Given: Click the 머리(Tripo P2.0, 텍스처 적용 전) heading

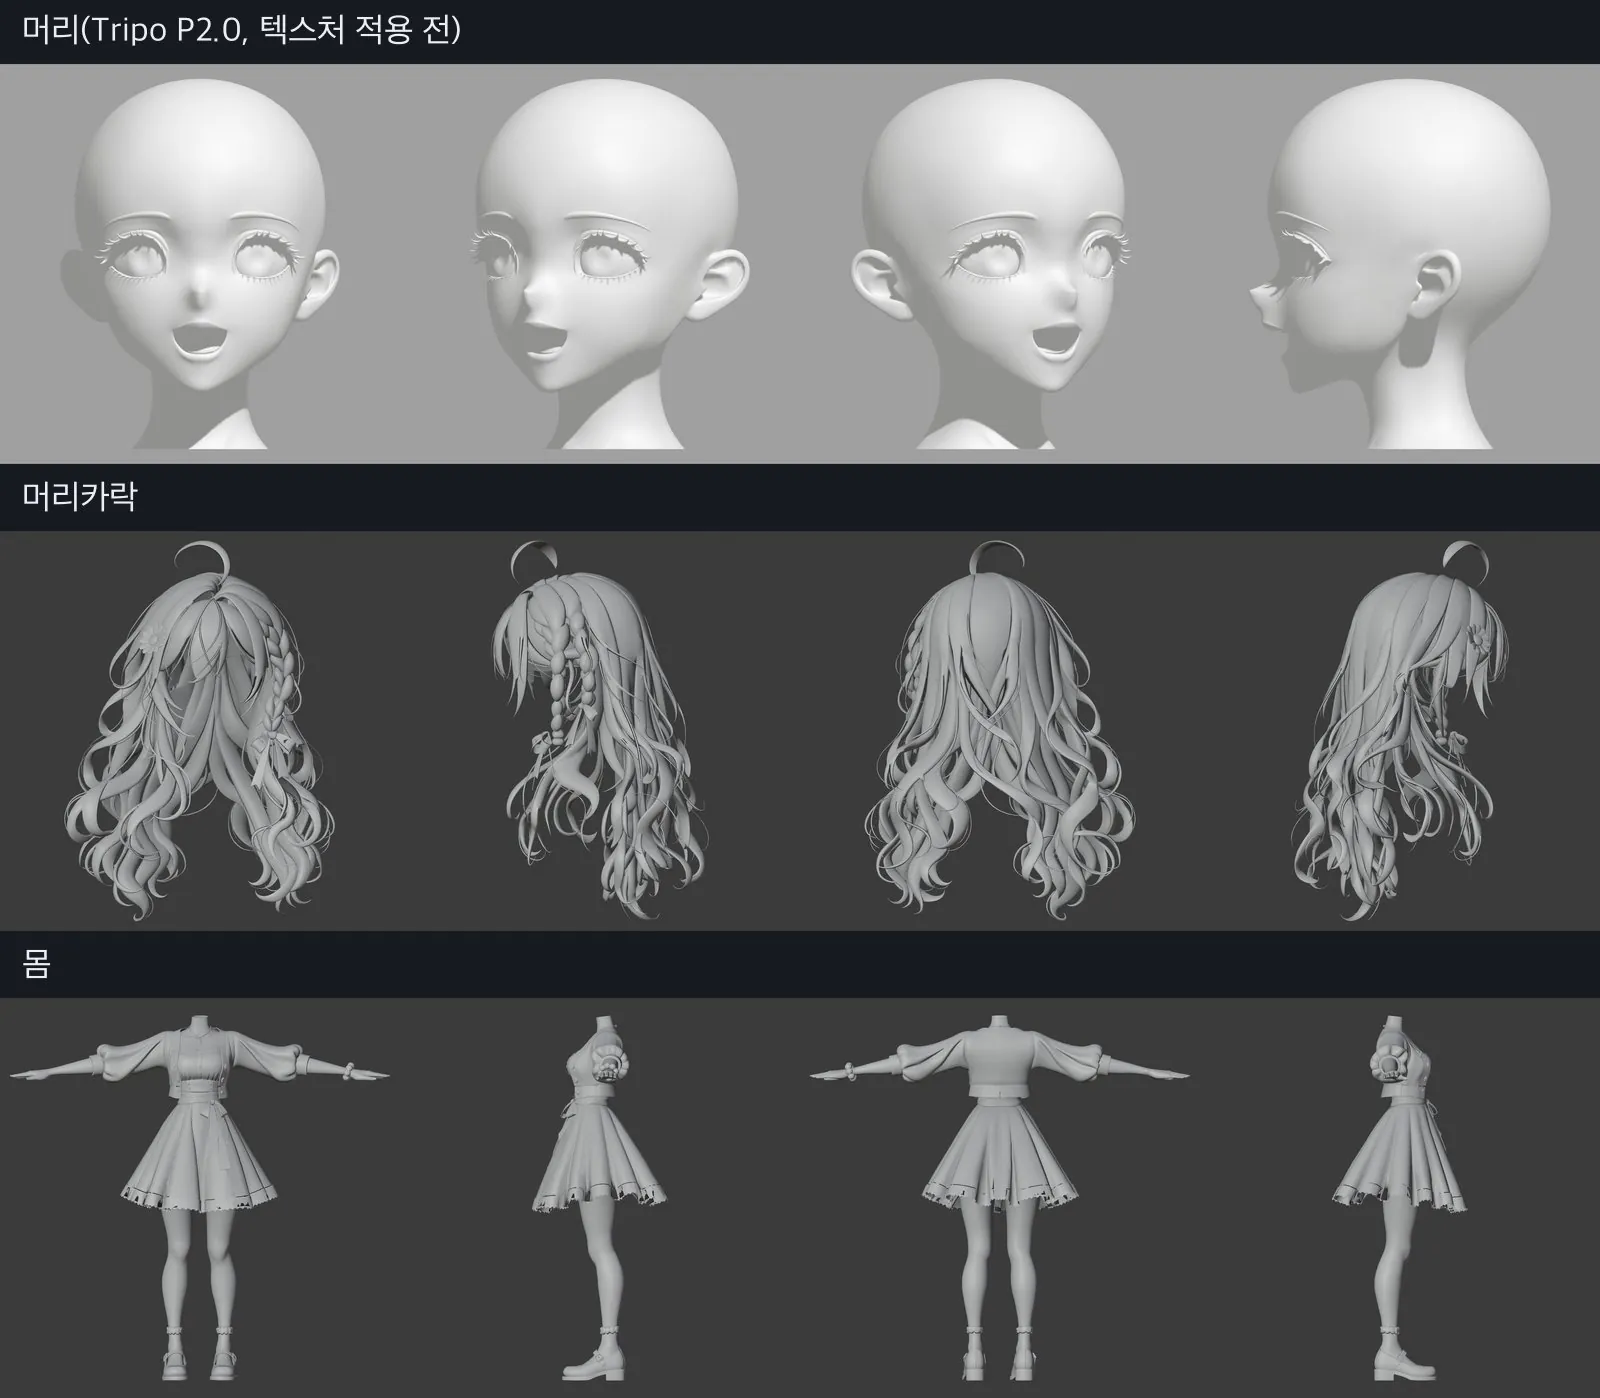Looking at the screenshot, I should coord(241,30).
